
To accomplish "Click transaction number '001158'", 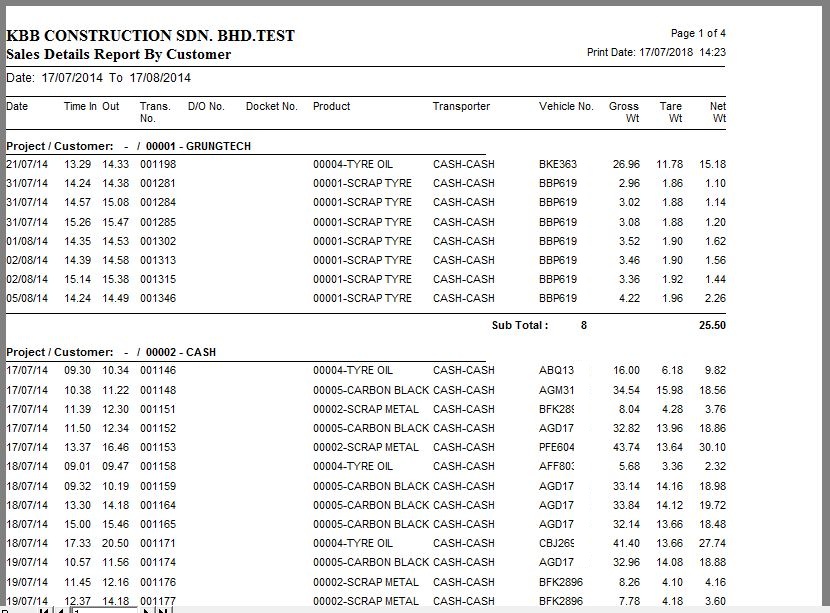I will [158, 467].
